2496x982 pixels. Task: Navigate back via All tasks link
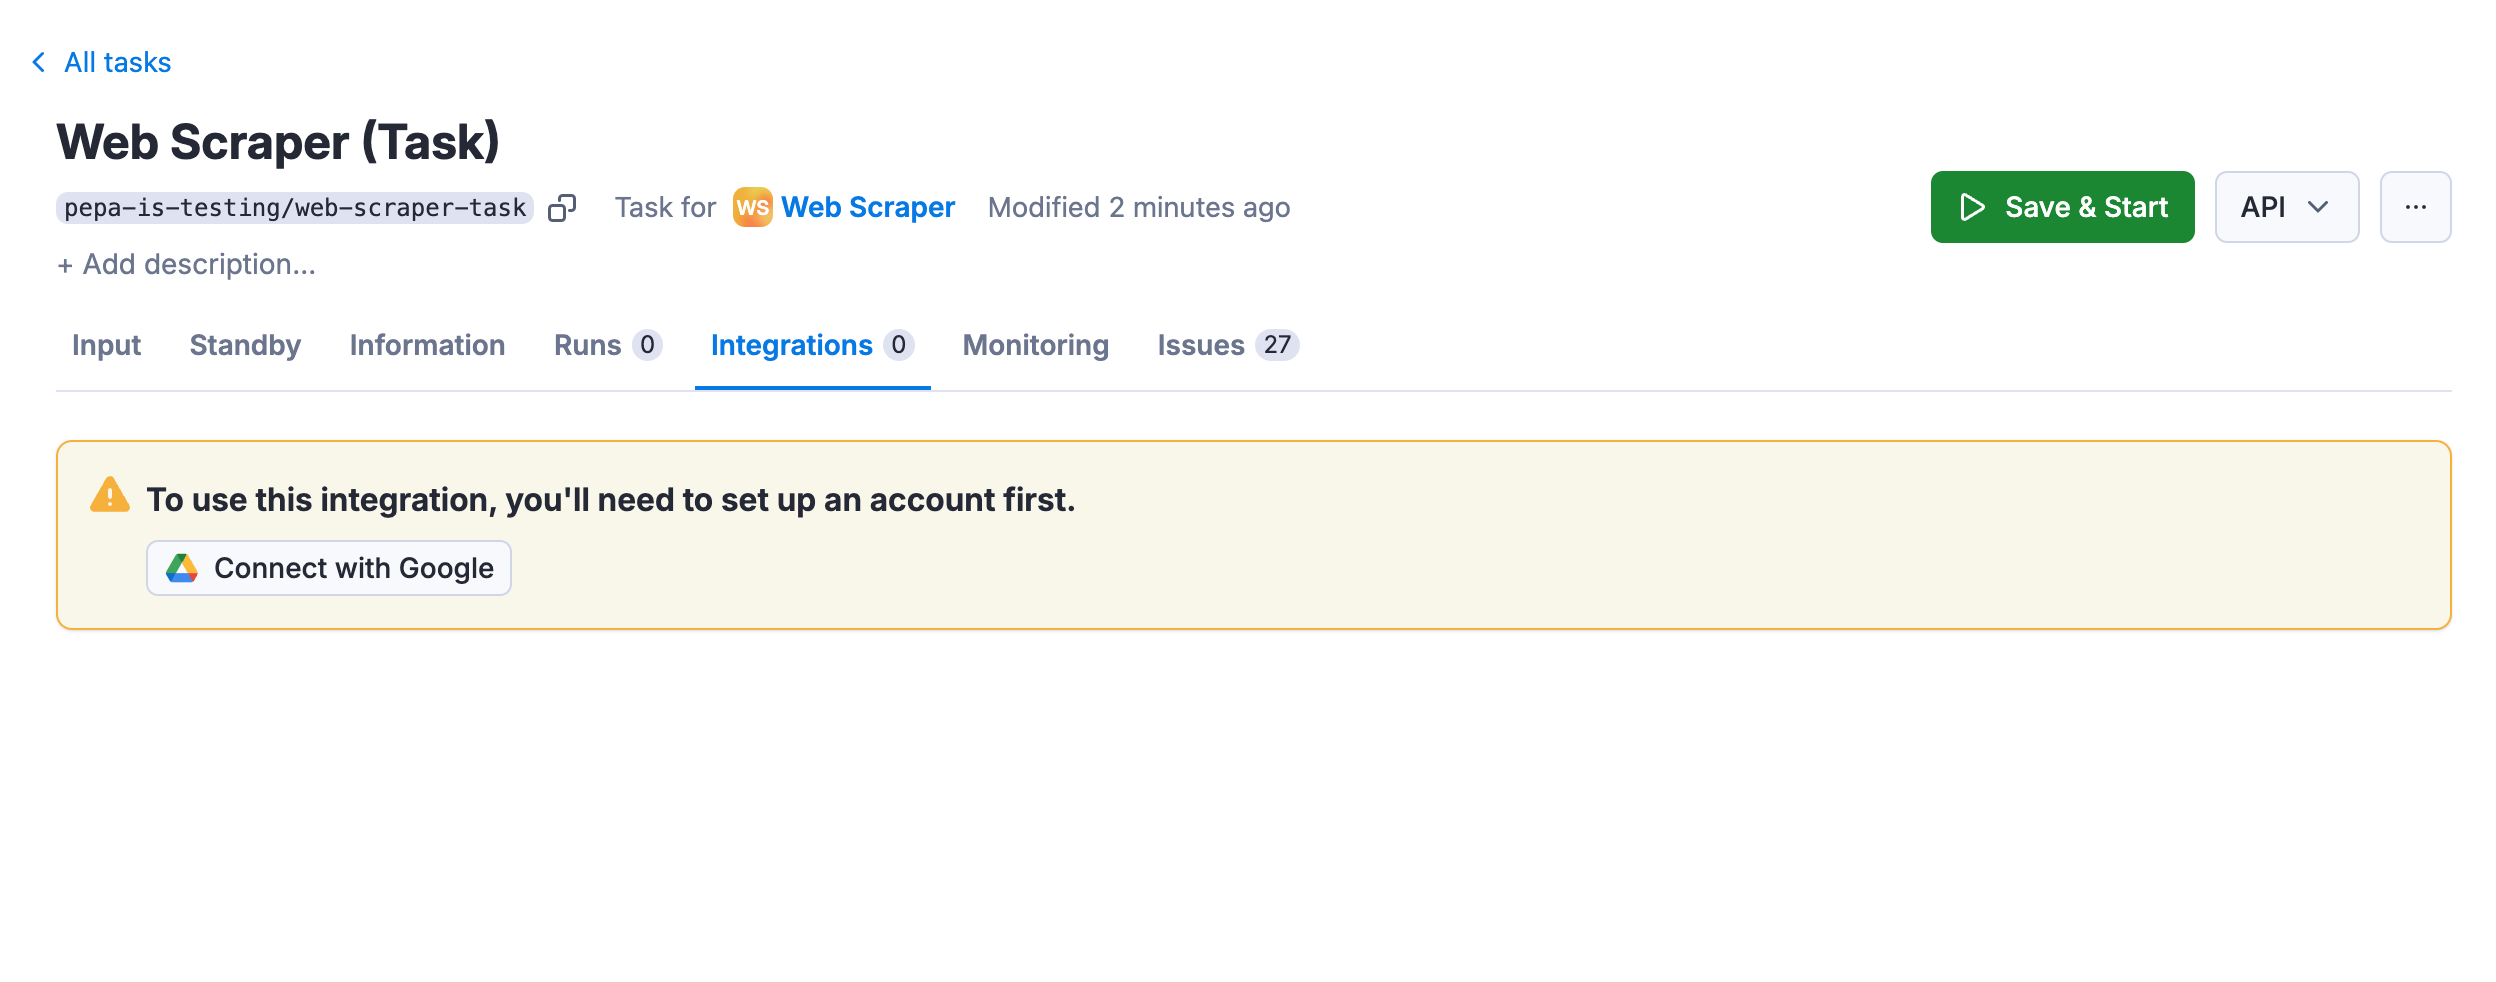[x=117, y=62]
